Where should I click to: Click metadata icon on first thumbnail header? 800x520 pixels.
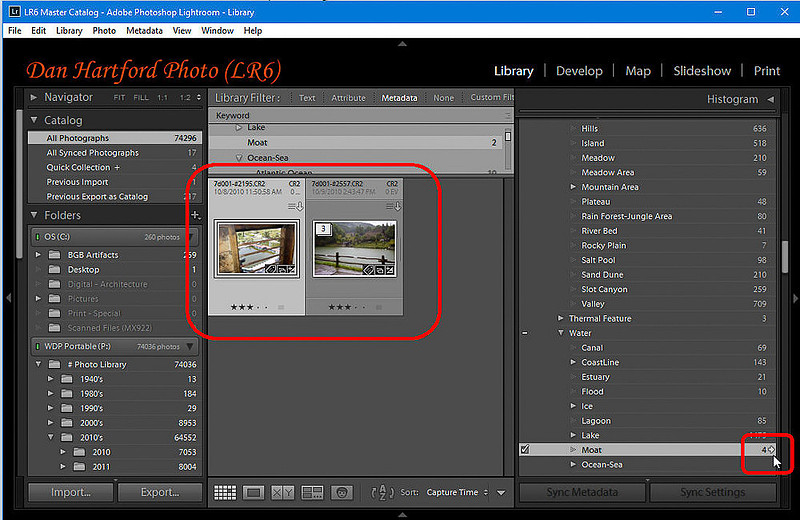295,206
